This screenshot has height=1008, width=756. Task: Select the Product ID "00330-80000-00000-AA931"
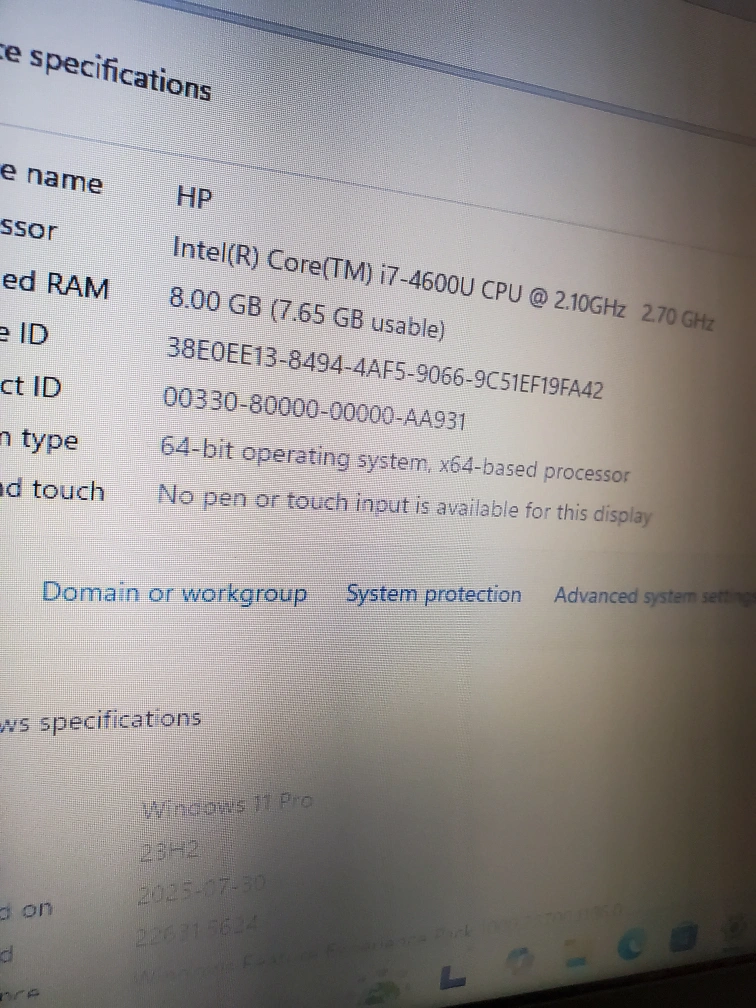click(314, 408)
